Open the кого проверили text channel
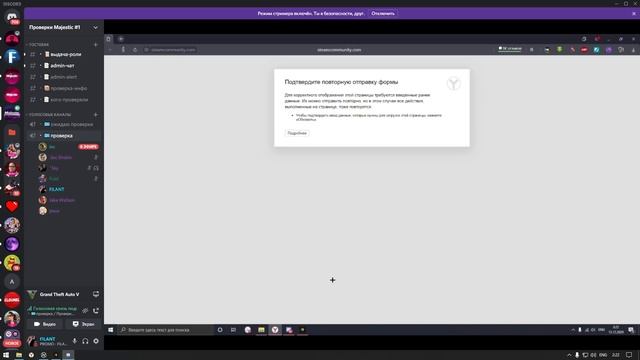Viewport: 640px width, 360px height. pyautogui.click(x=63, y=100)
